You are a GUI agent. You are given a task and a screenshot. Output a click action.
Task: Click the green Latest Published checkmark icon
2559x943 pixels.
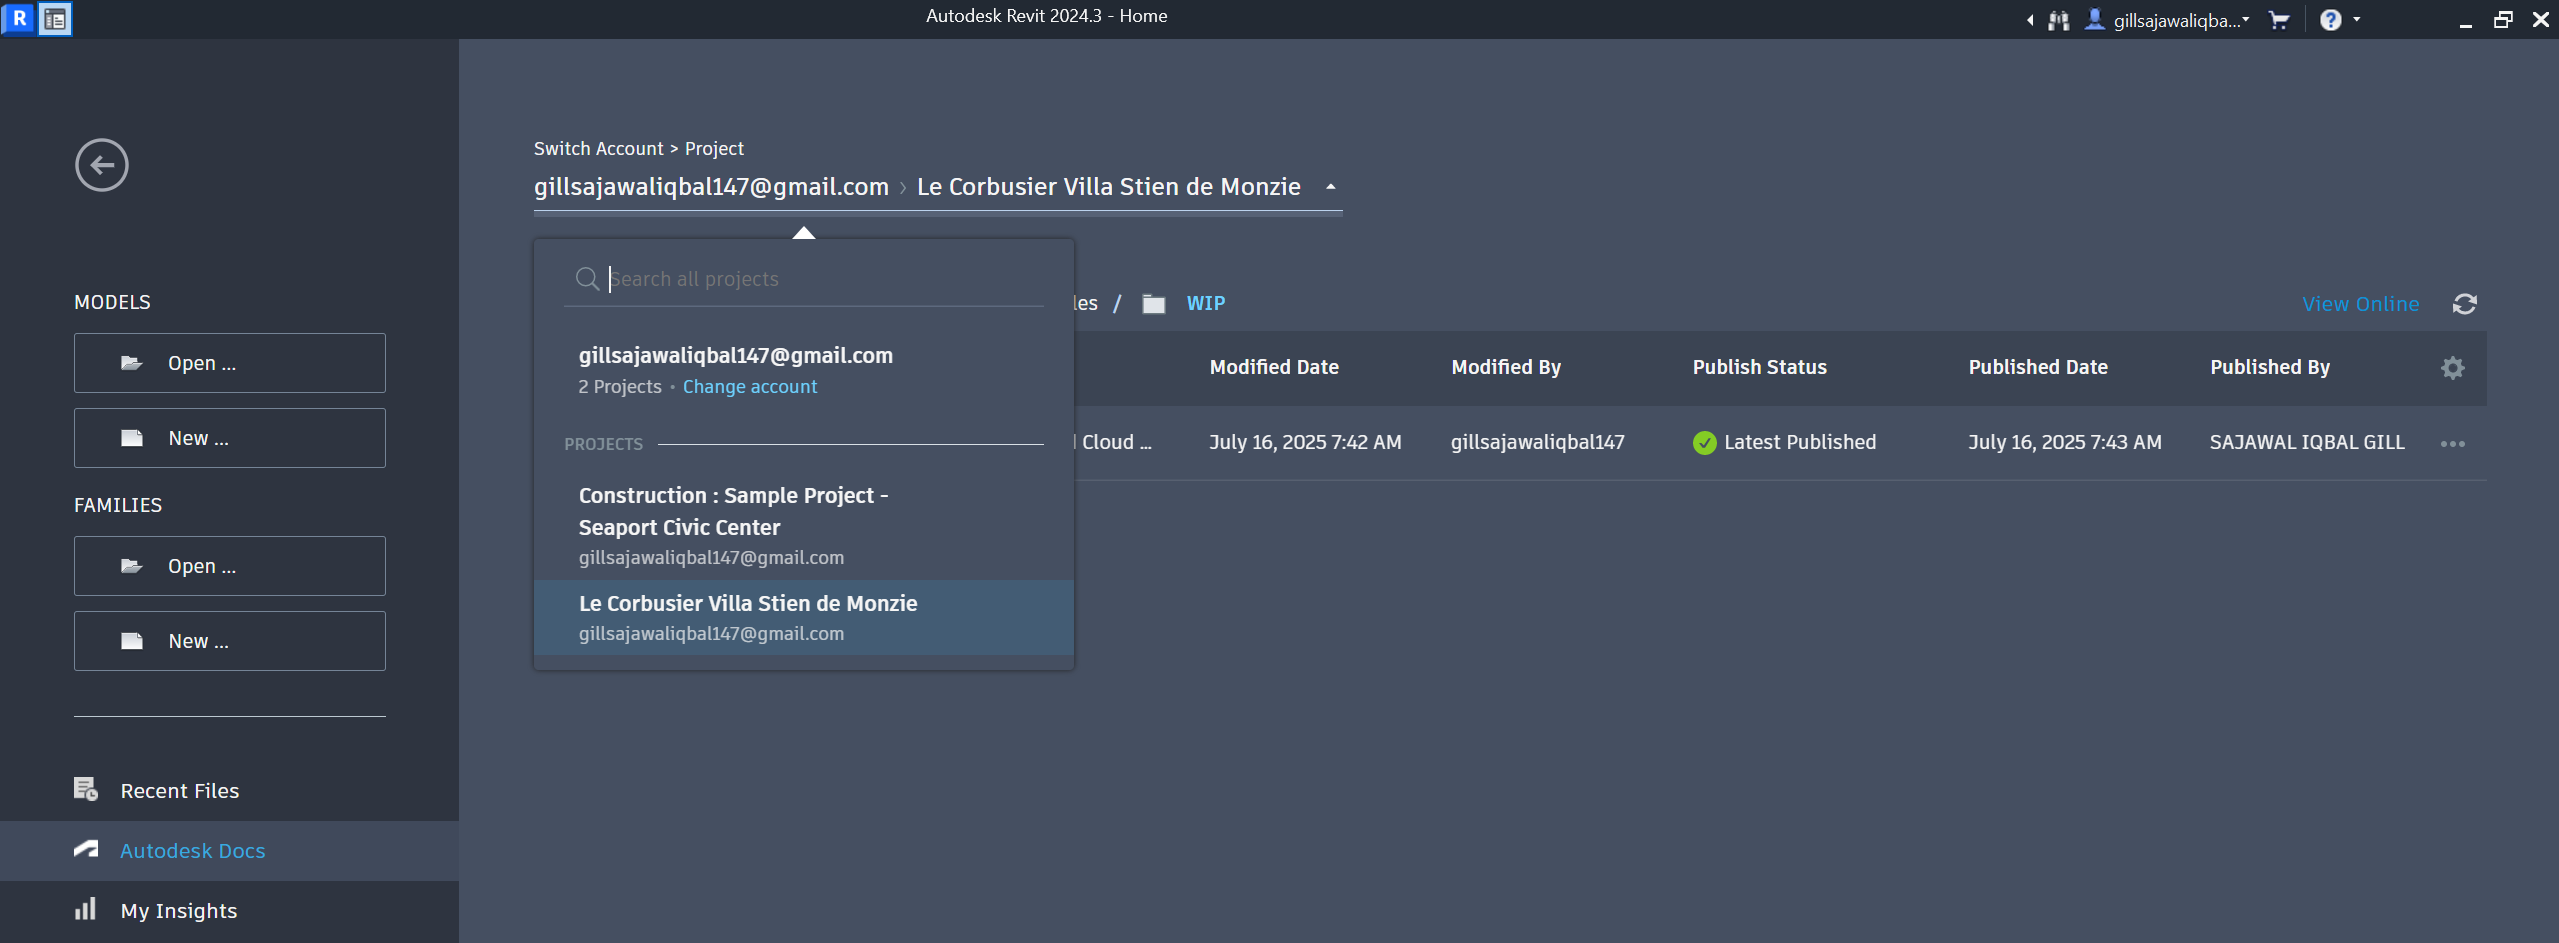point(1705,443)
